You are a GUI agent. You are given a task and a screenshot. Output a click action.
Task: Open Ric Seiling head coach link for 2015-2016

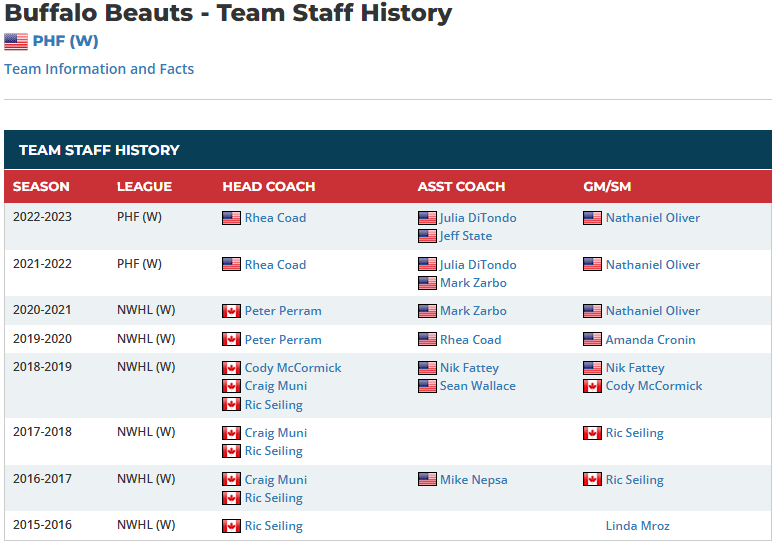(x=274, y=526)
